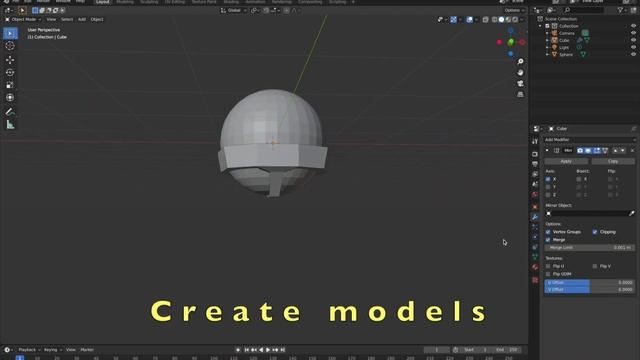The height and width of the screenshot is (360, 640).
Task: Open the Global transform orientation dropdown
Action: pyautogui.click(x=234, y=10)
